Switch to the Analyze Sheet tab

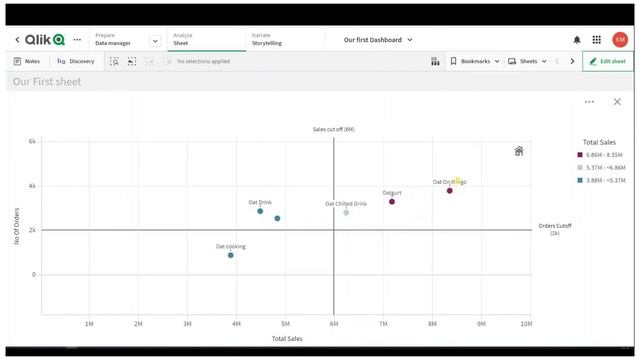click(207, 40)
